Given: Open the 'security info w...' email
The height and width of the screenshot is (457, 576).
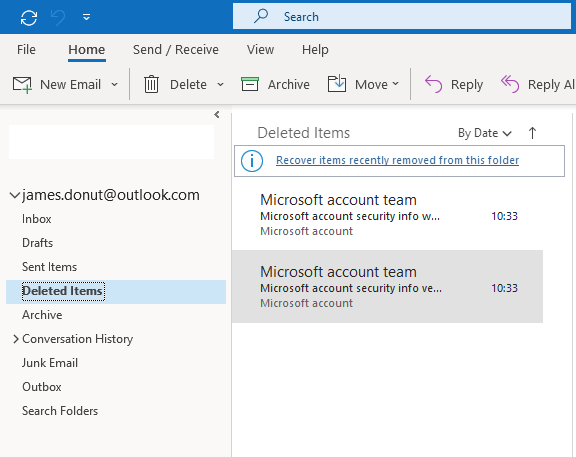Looking at the screenshot, I should tap(388, 215).
